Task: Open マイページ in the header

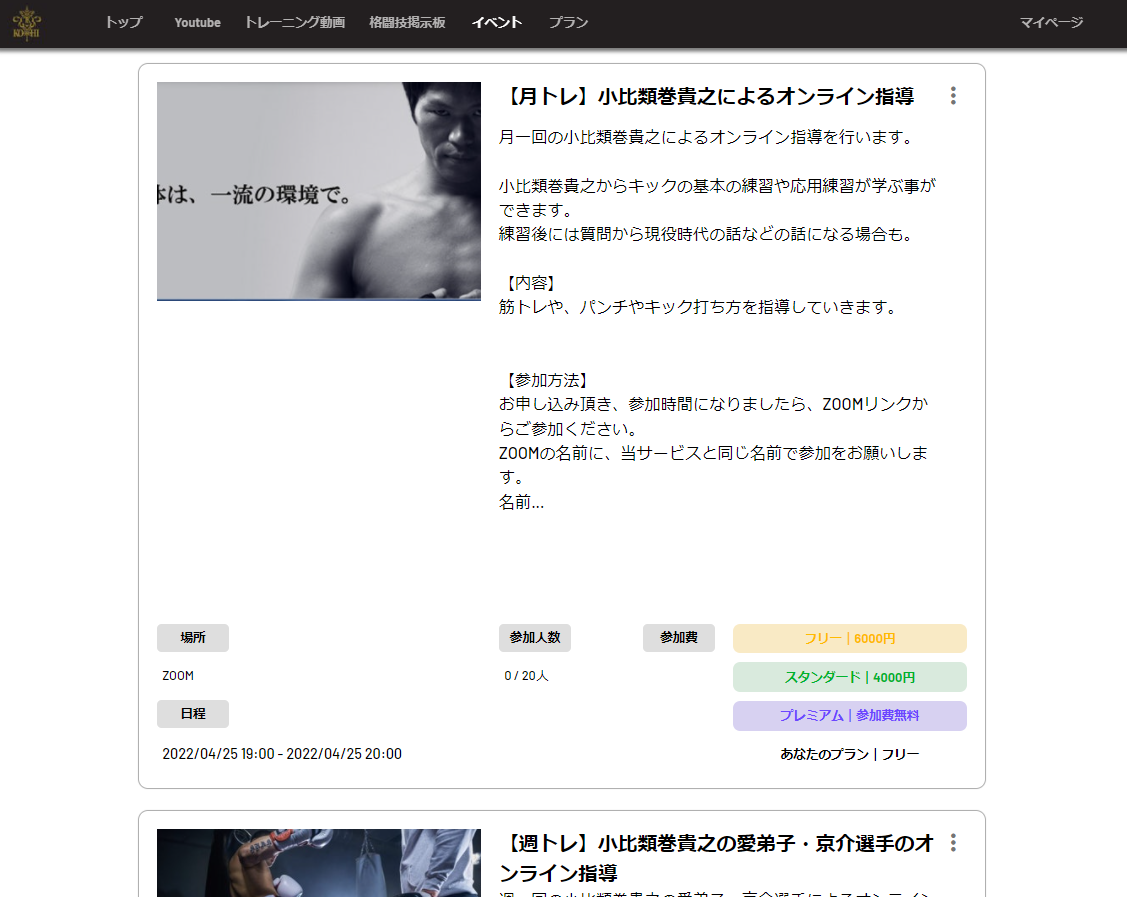Action: tap(1051, 23)
